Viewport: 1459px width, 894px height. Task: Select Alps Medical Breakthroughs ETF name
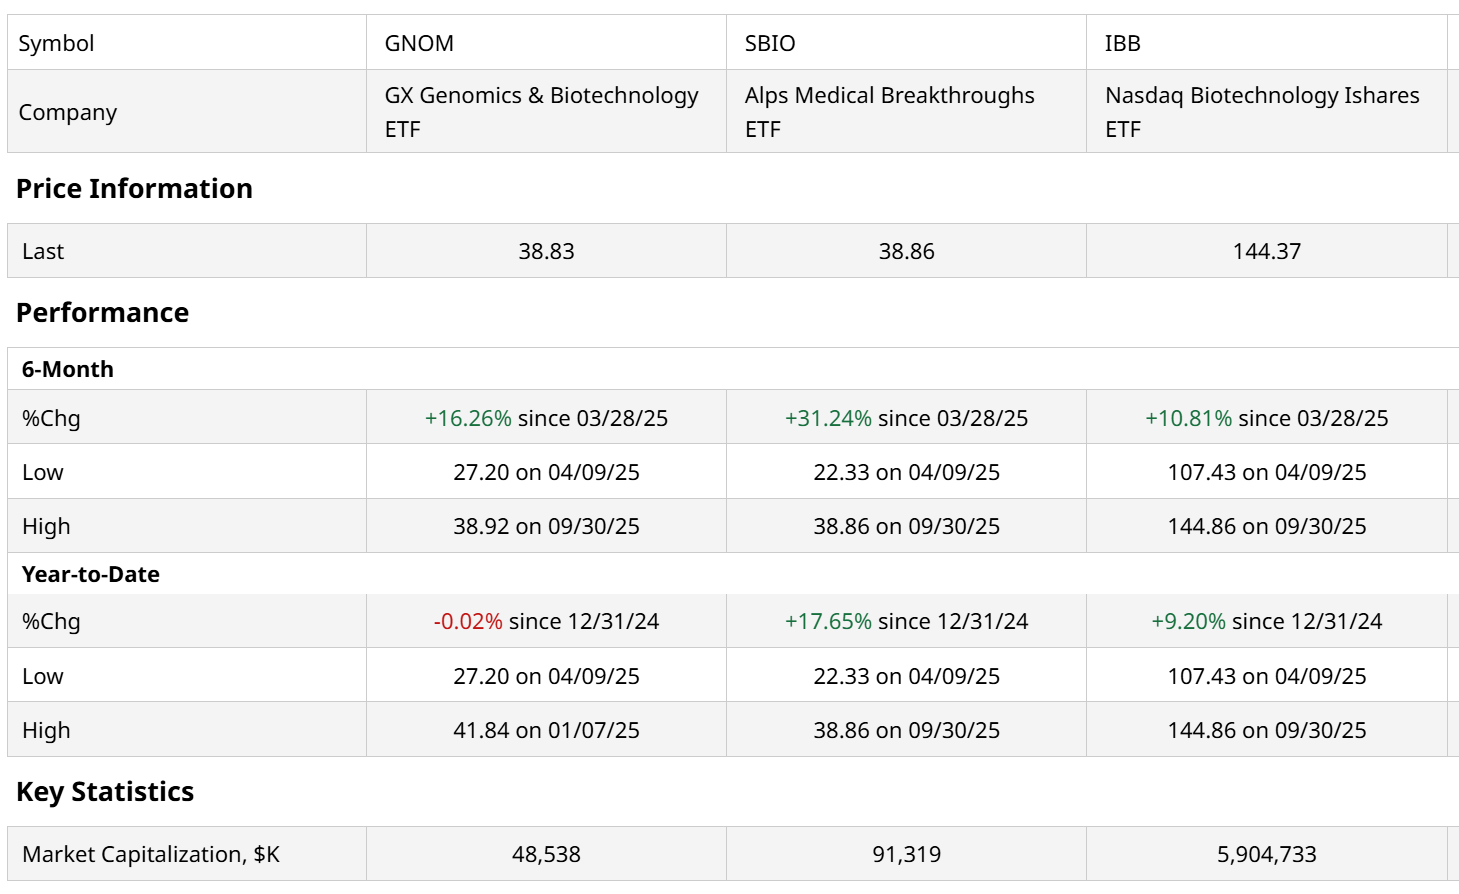889,111
